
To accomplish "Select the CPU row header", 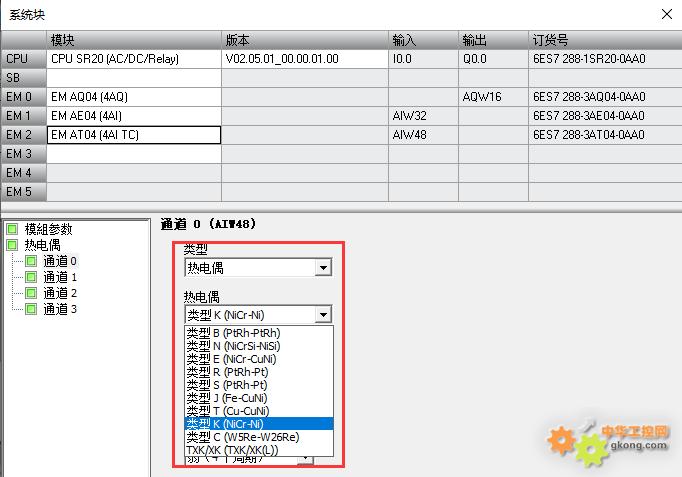I will coord(24,59).
